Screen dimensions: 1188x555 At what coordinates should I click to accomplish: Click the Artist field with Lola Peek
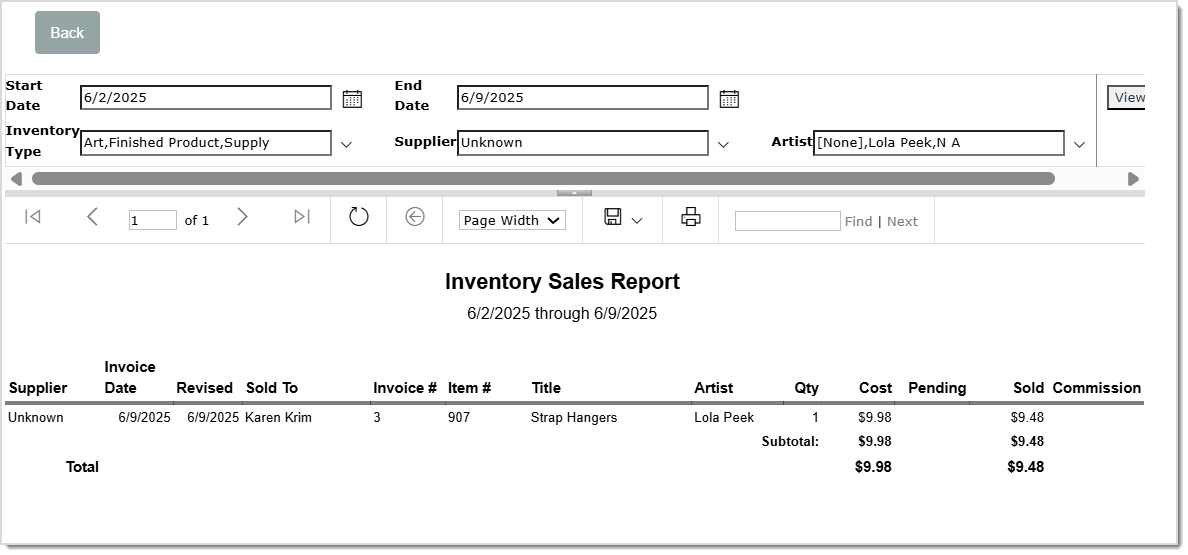point(939,143)
